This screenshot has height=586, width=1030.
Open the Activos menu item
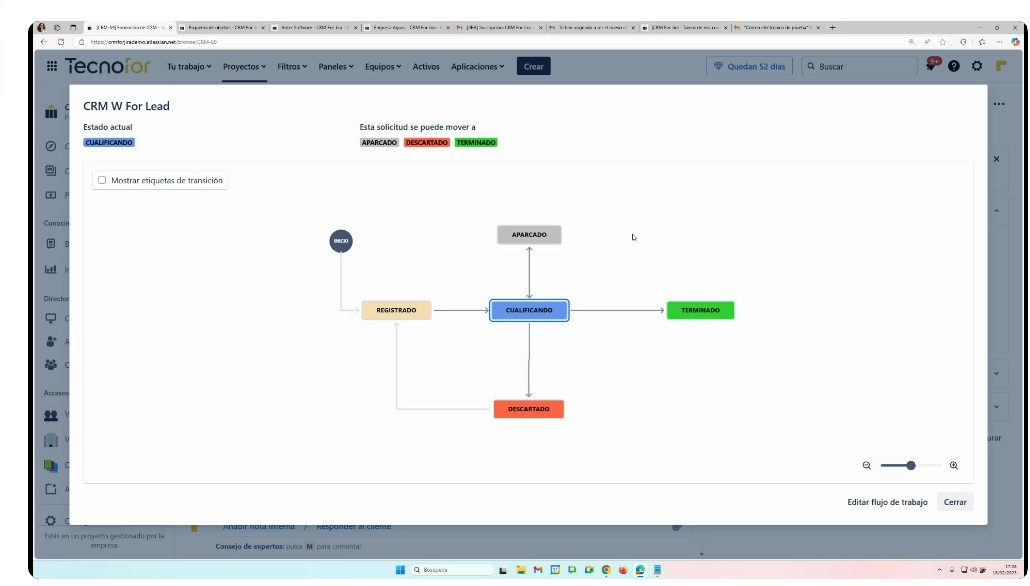point(426,66)
